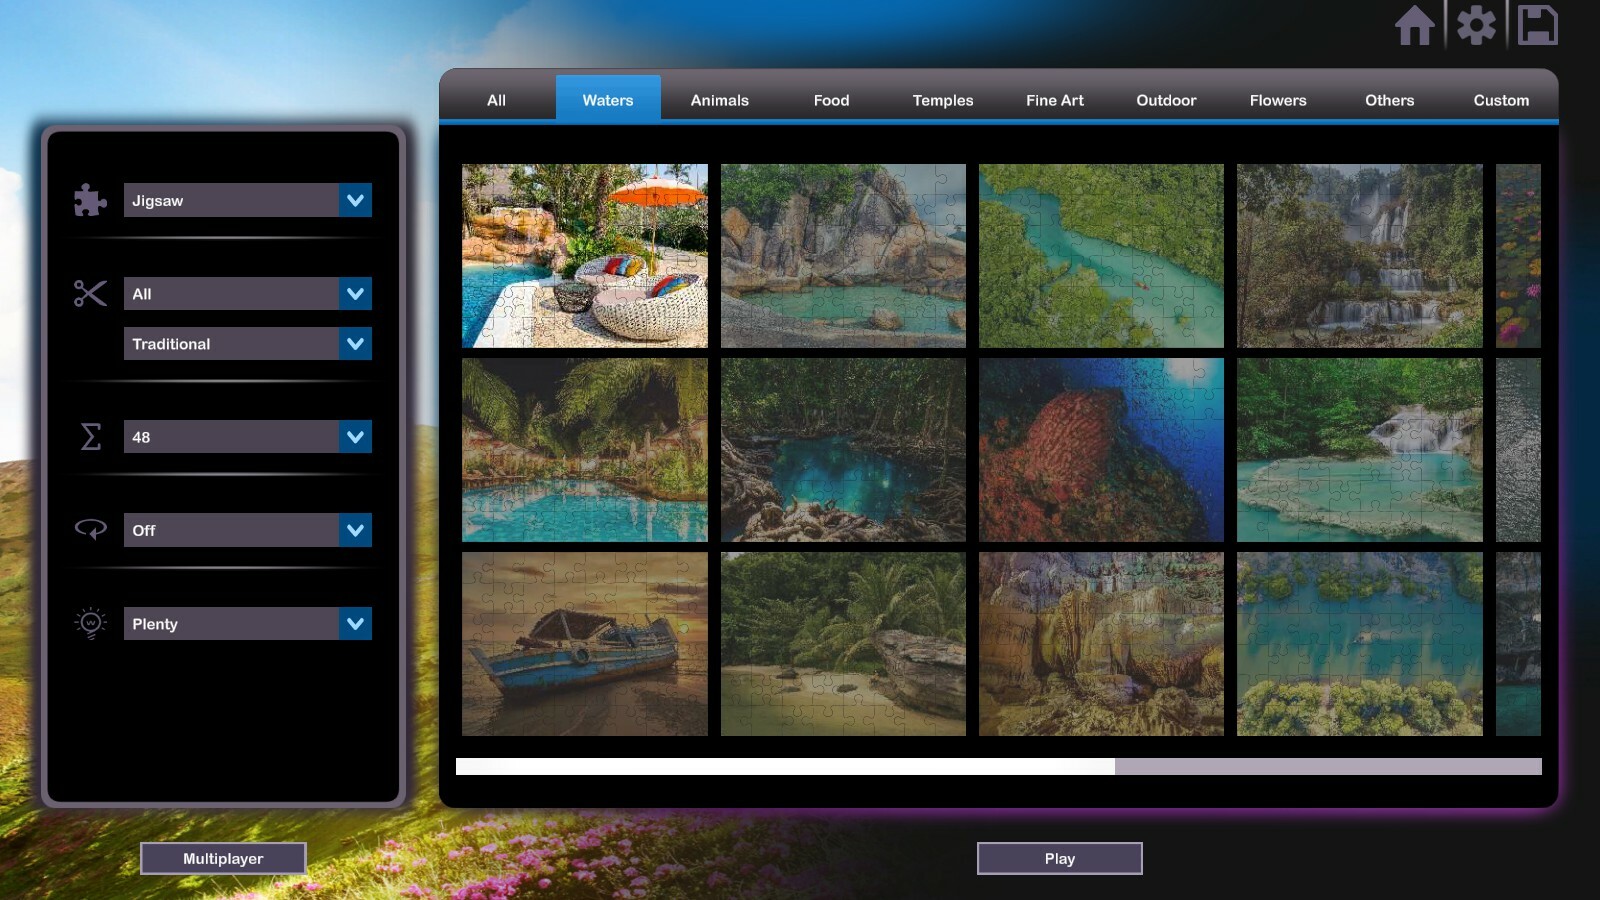Click the Home icon at top right
This screenshot has height=900, width=1600.
(1416, 26)
